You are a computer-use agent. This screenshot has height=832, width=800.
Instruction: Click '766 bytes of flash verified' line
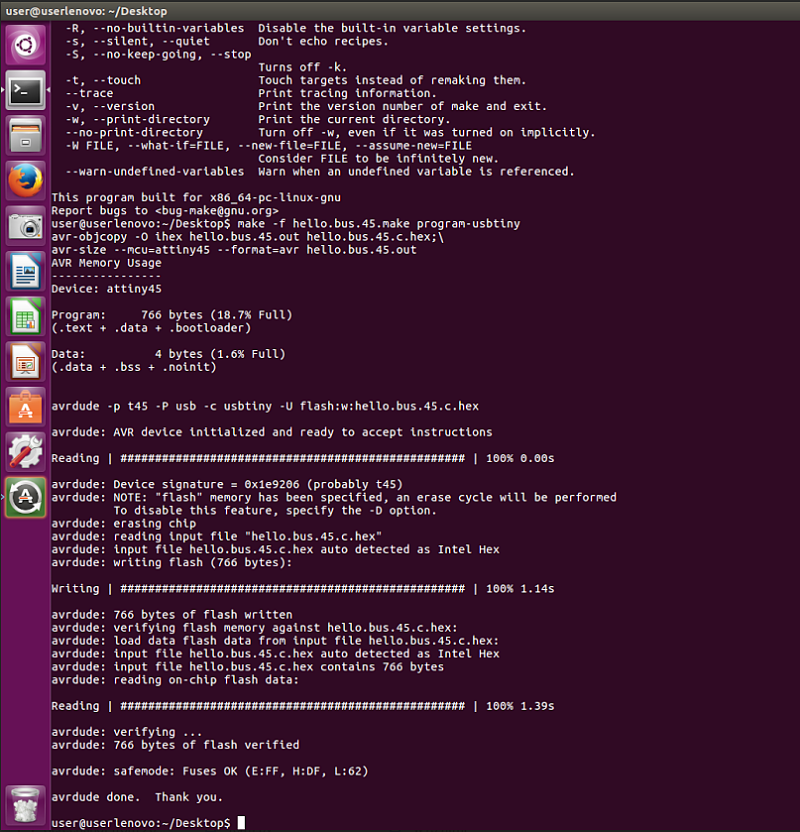pos(175,745)
